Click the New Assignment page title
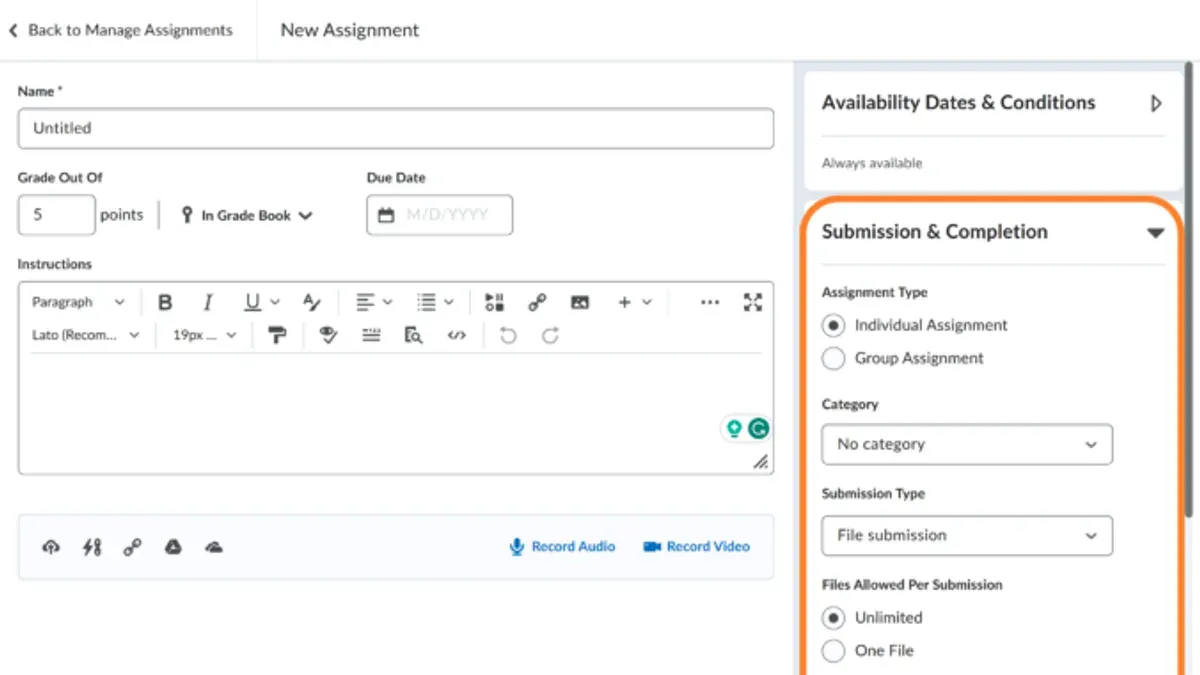Viewport: 1200px width, 675px height. point(350,30)
